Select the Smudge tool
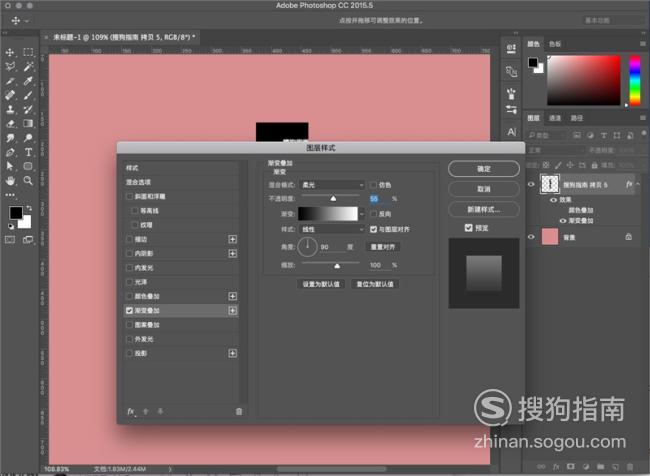 coord(10,138)
